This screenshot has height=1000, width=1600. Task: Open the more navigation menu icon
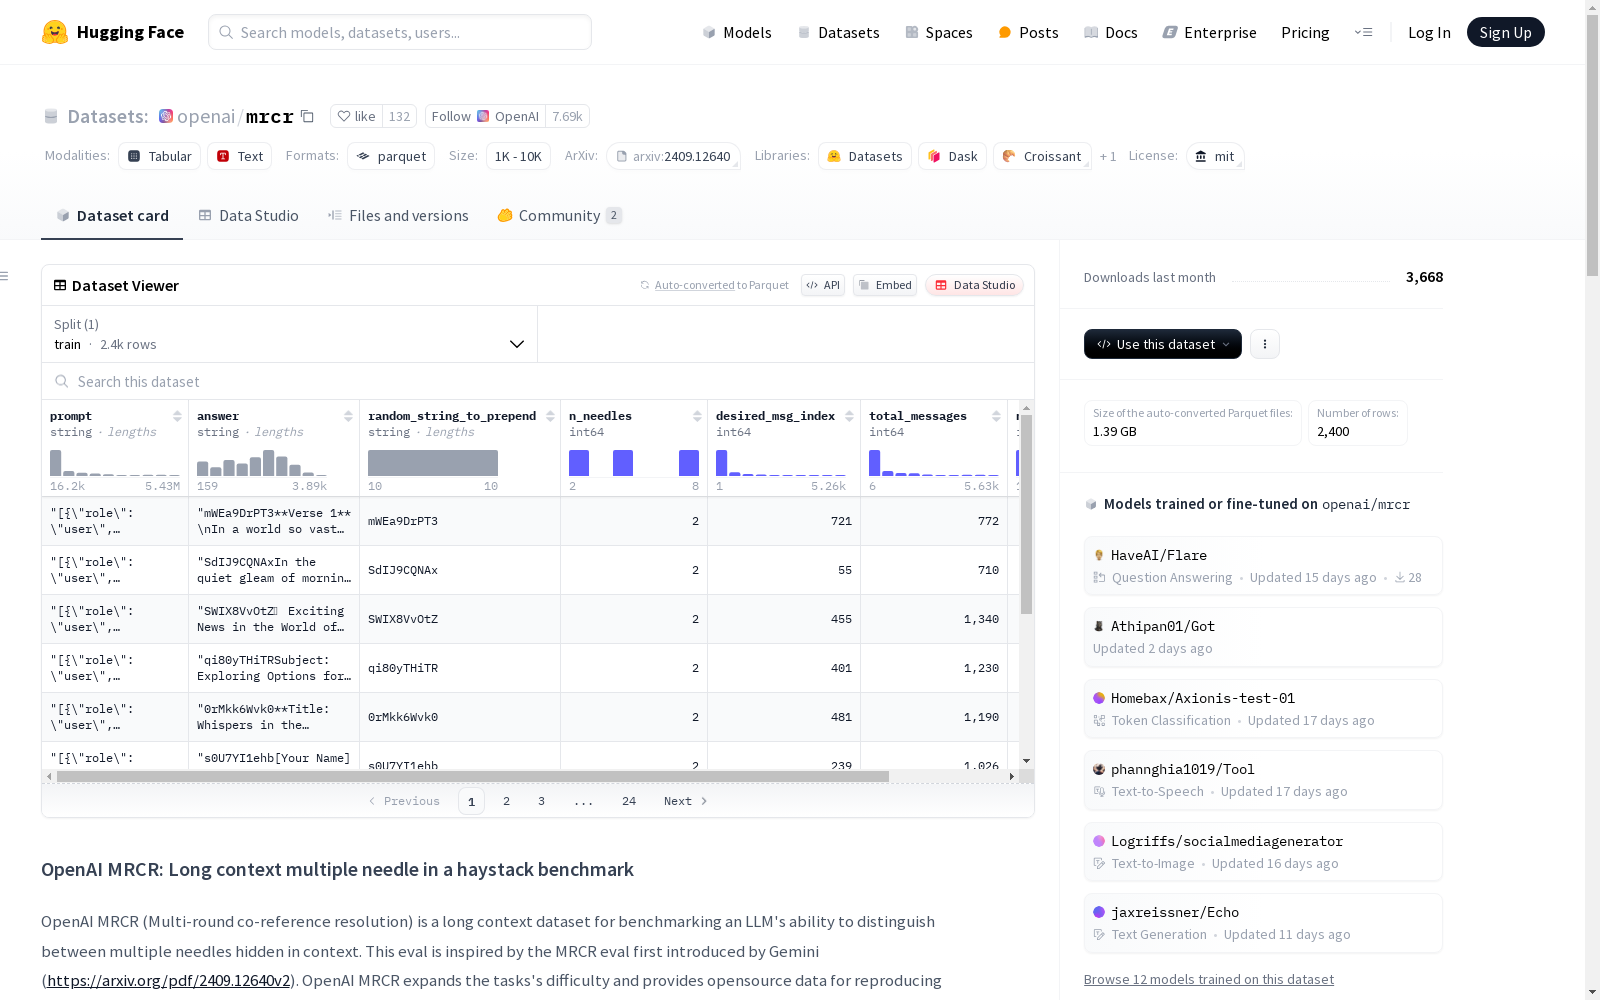click(1363, 32)
